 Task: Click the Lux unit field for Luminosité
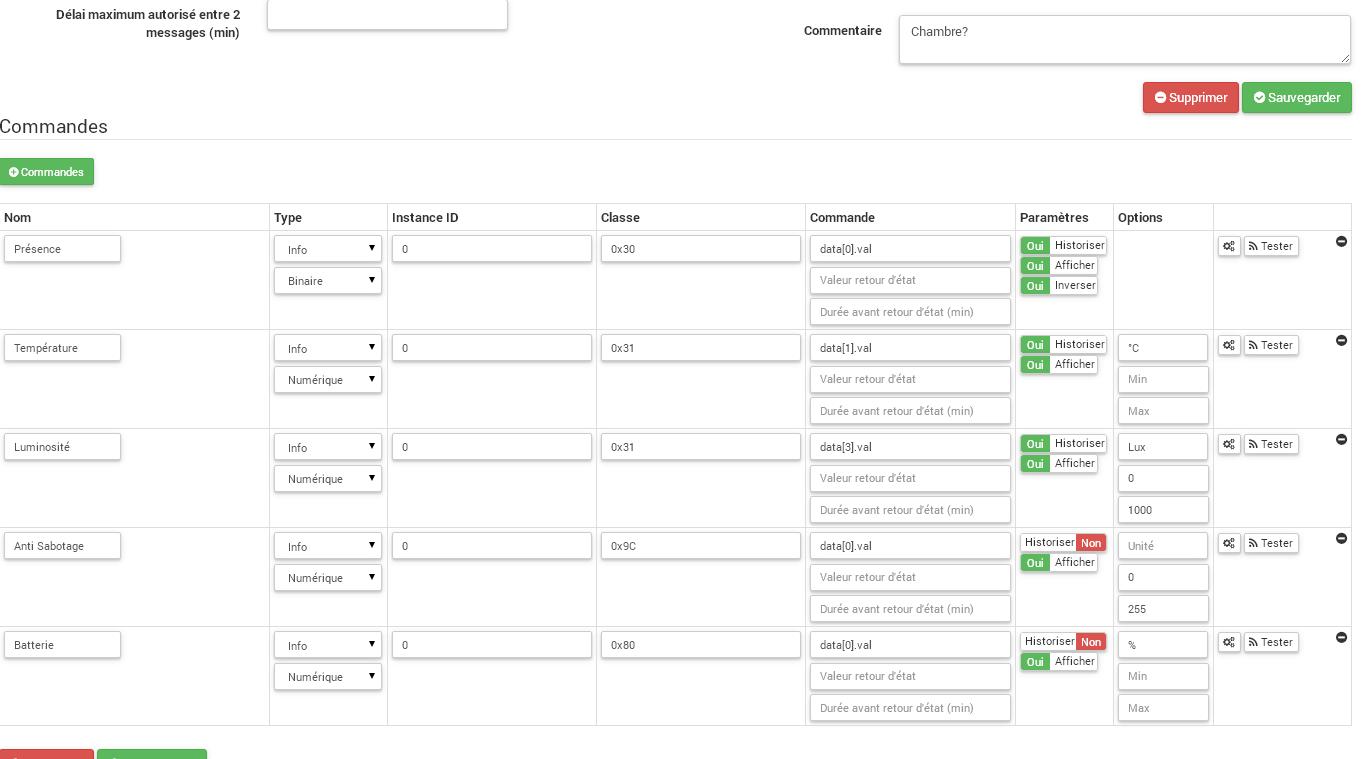click(1163, 447)
